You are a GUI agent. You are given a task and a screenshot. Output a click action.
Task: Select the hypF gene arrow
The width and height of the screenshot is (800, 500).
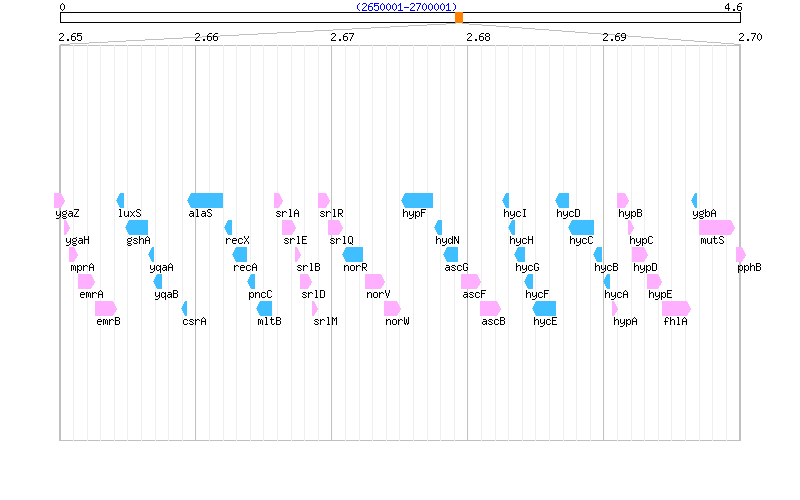point(417,200)
